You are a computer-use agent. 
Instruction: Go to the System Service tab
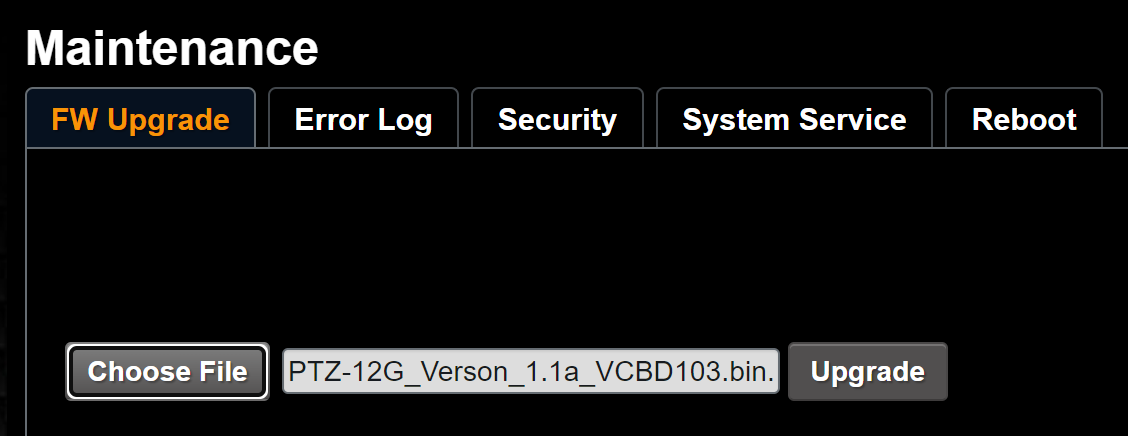[x=794, y=120]
